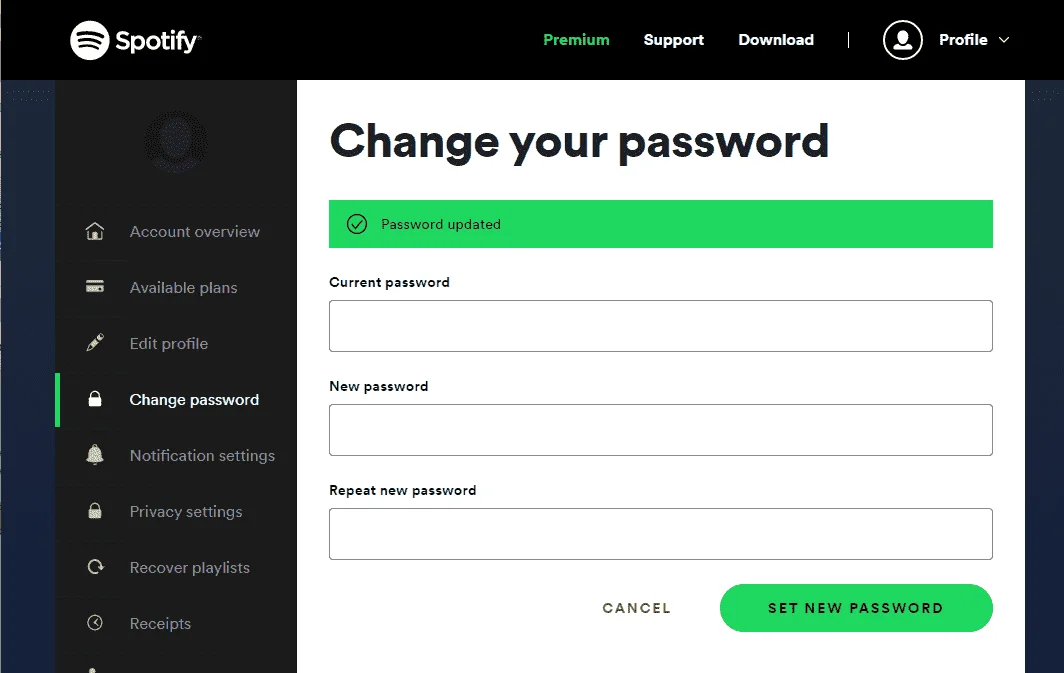Focus the Repeat new password field
Screen dimensions: 1064x673
tap(661, 534)
